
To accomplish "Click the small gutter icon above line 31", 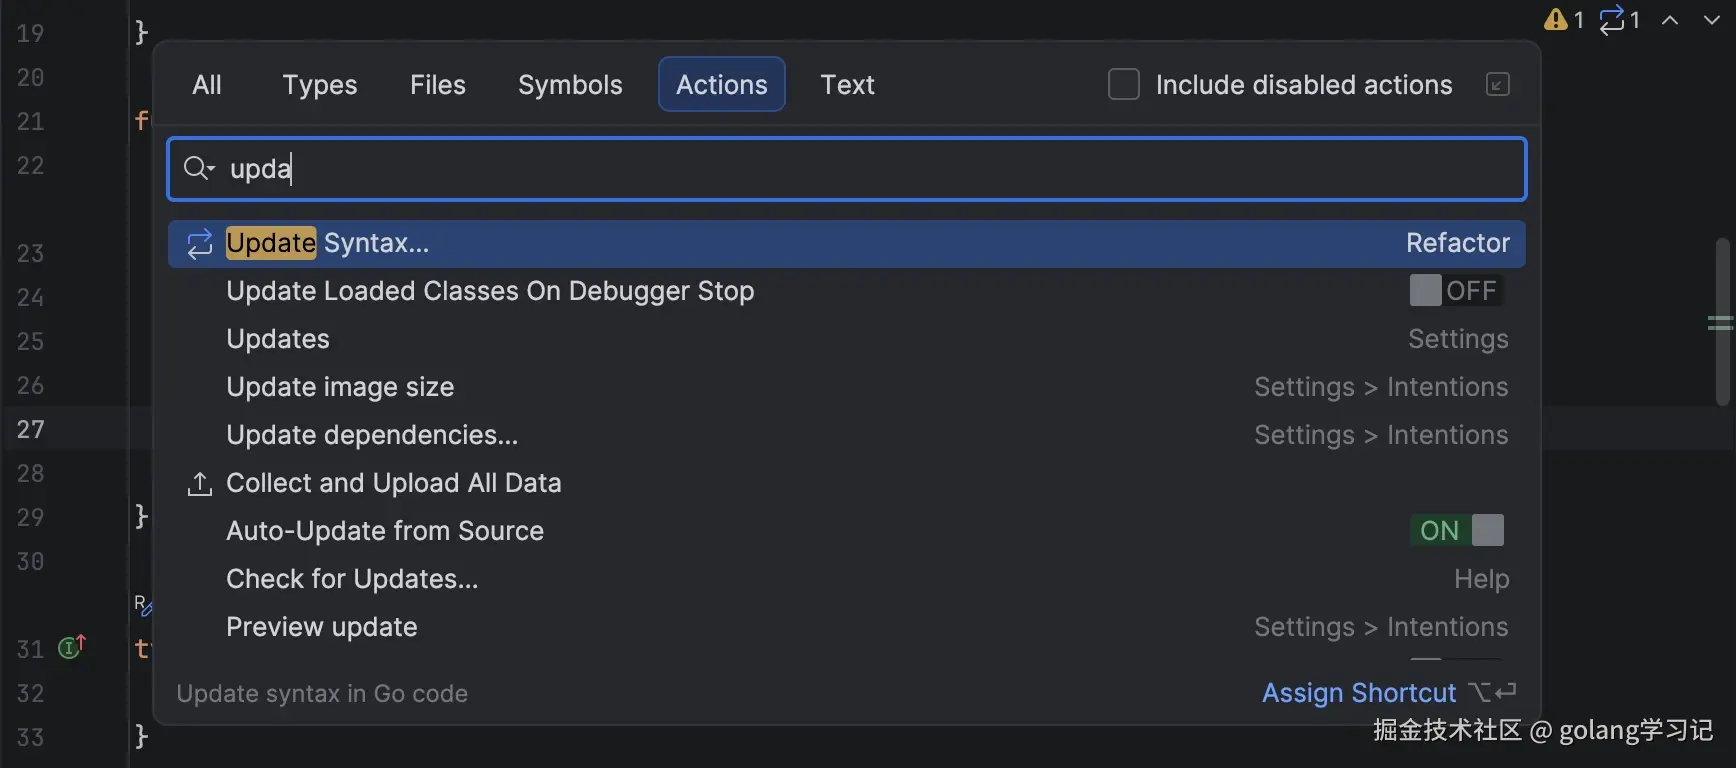I will [142, 604].
